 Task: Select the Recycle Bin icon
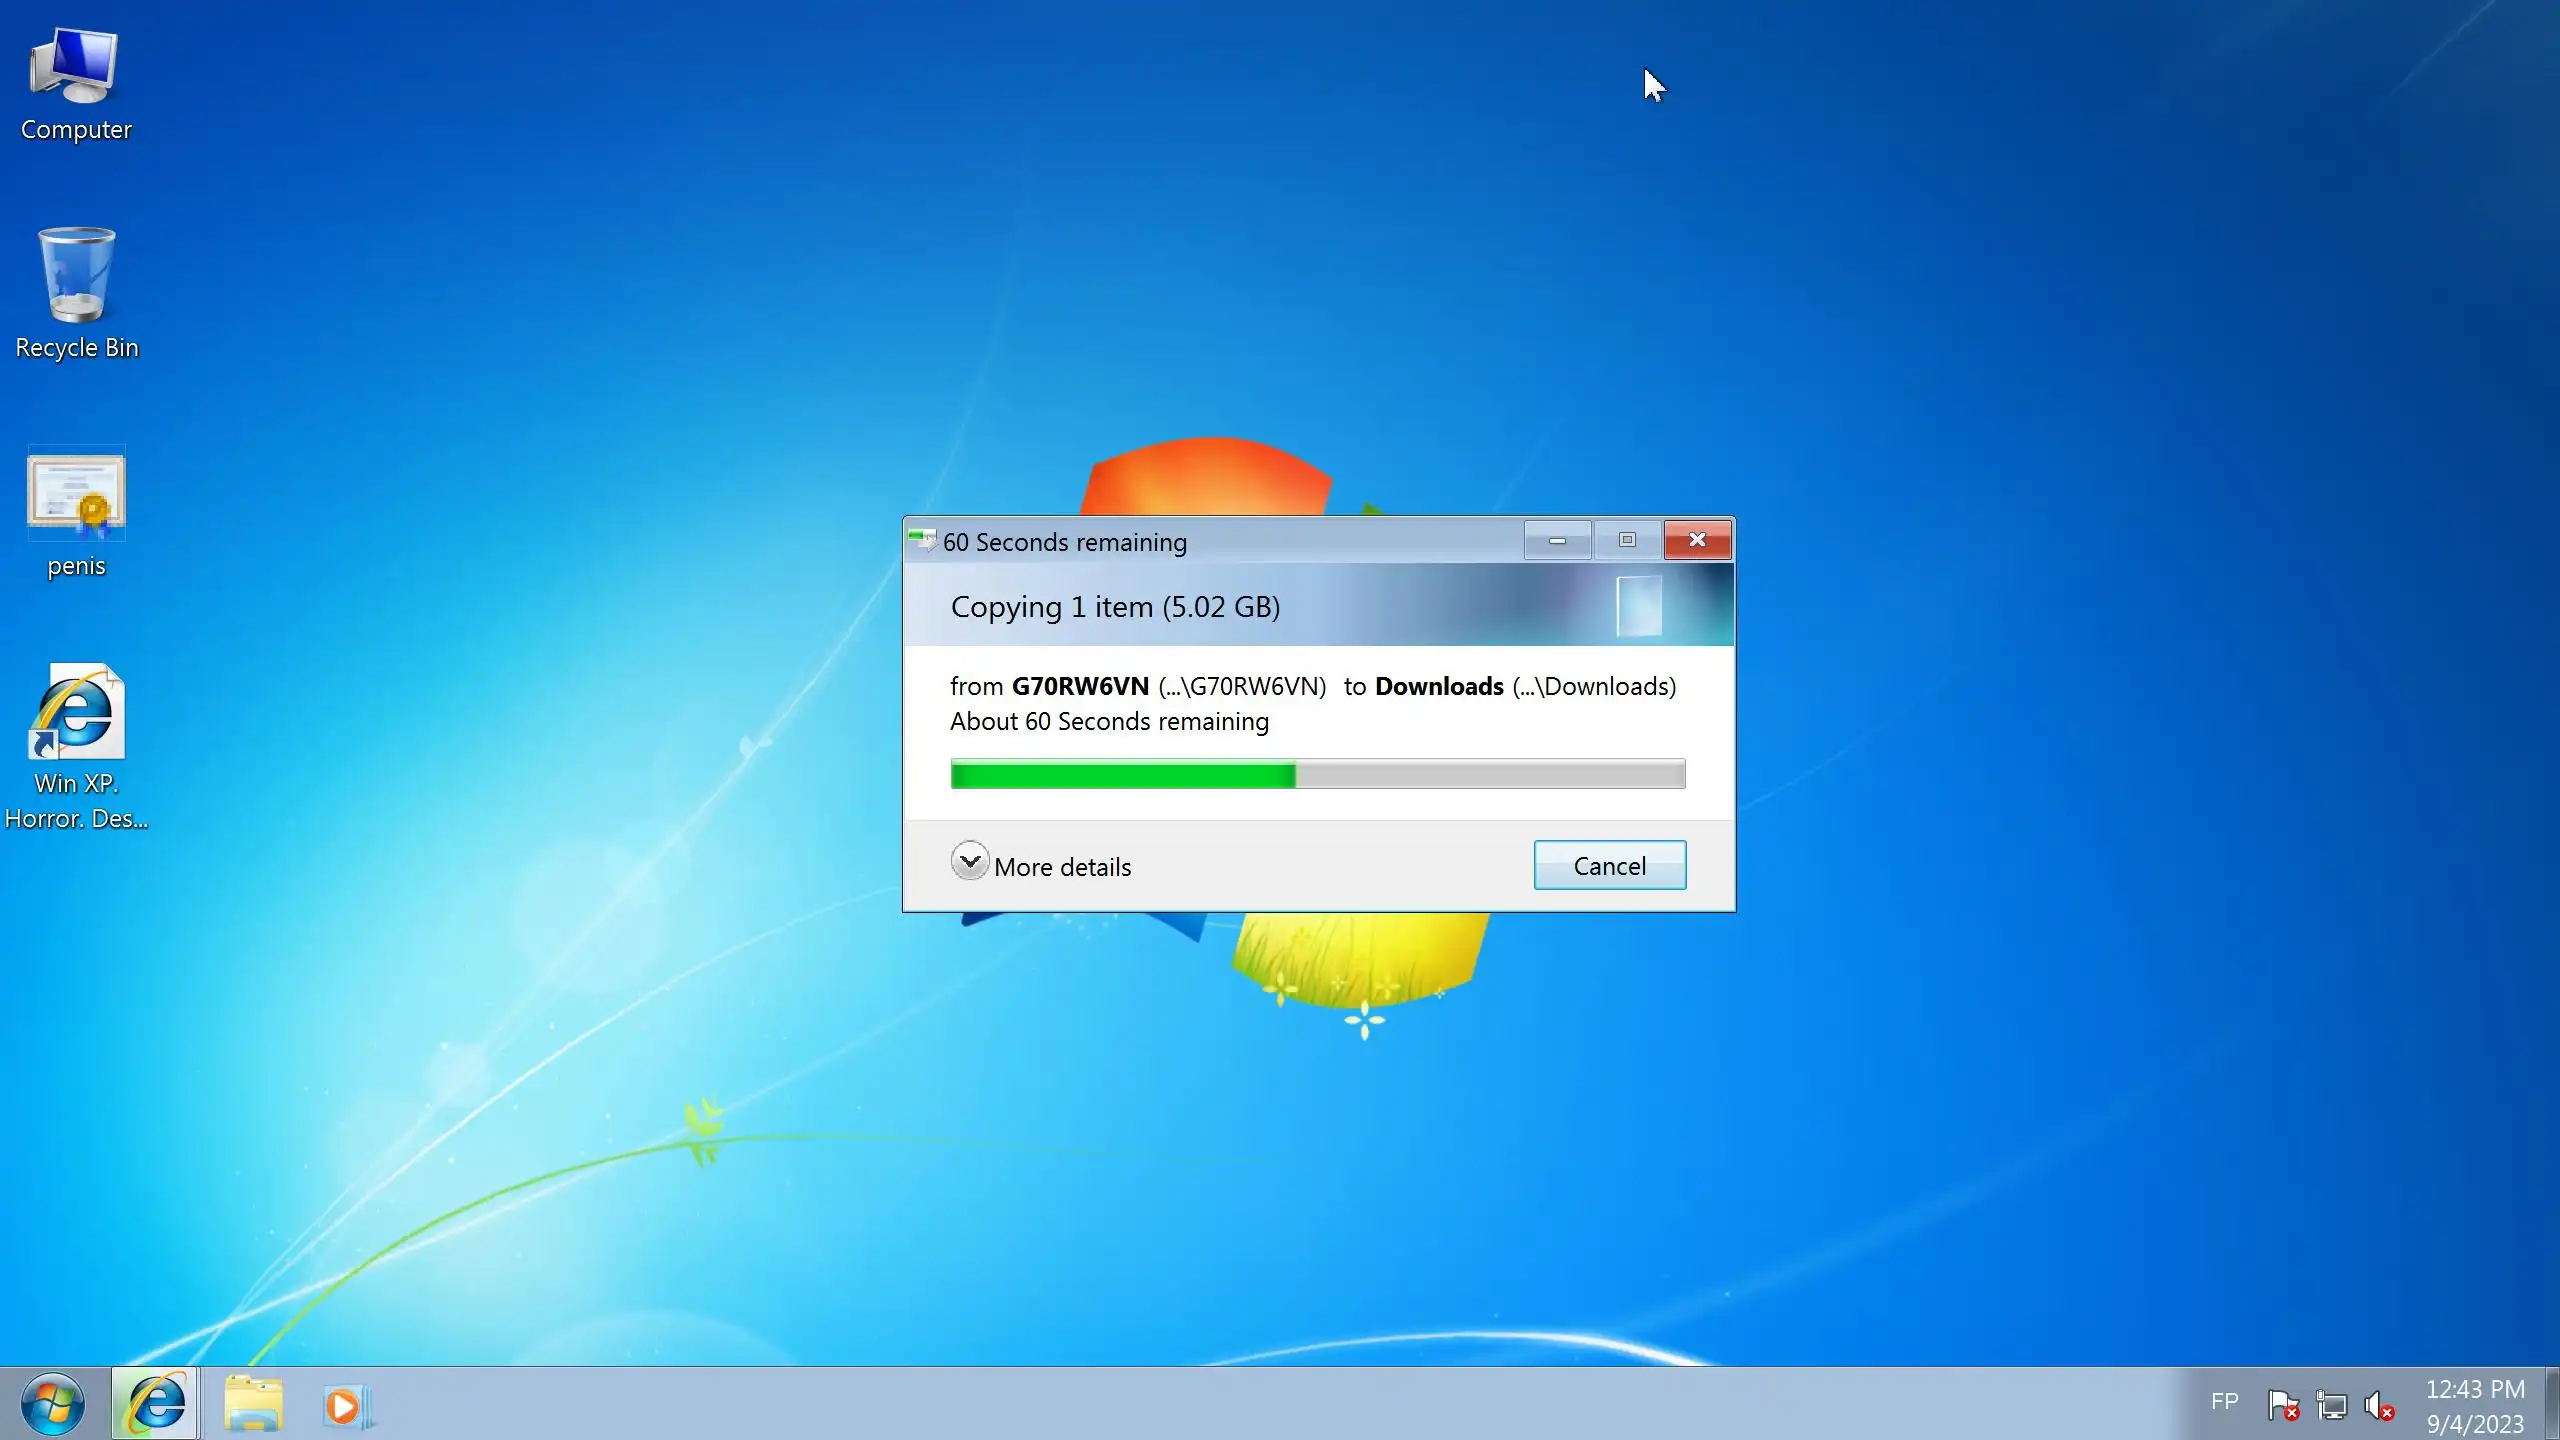click(x=76, y=292)
